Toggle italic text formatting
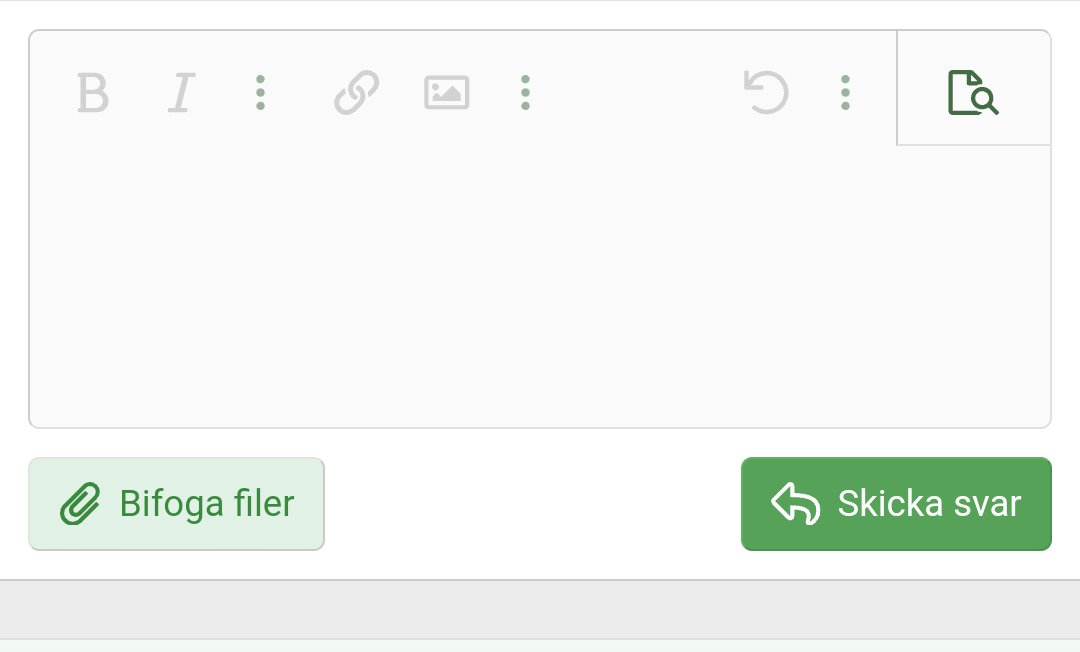This screenshot has width=1080, height=652. [182, 92]
